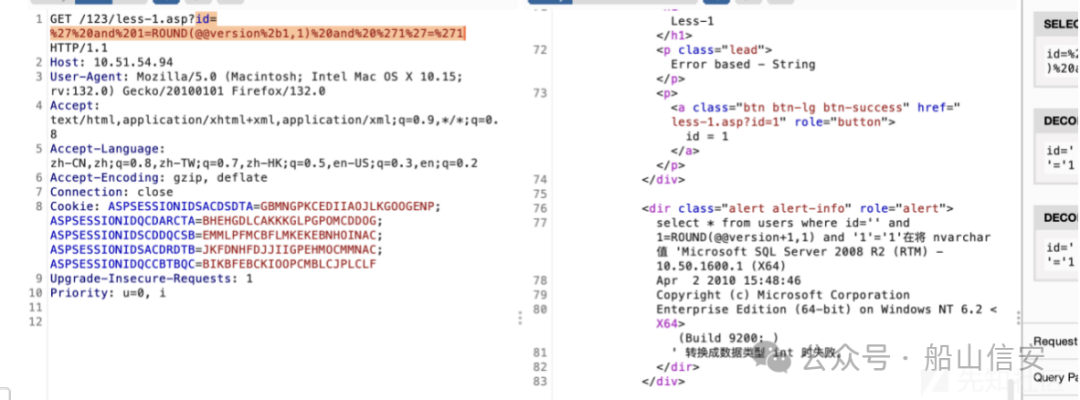Click the <p class="lead"> tag in response
Viewport: 1080px width, 400px height.
[714, 50]
